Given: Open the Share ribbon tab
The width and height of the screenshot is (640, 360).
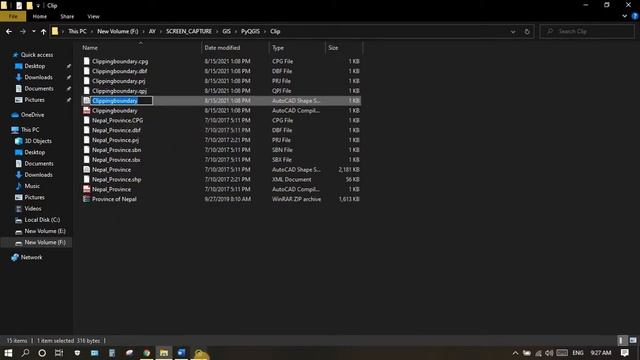Looking at the screenshot, I should pyautogui.click(x=67, y=16).
